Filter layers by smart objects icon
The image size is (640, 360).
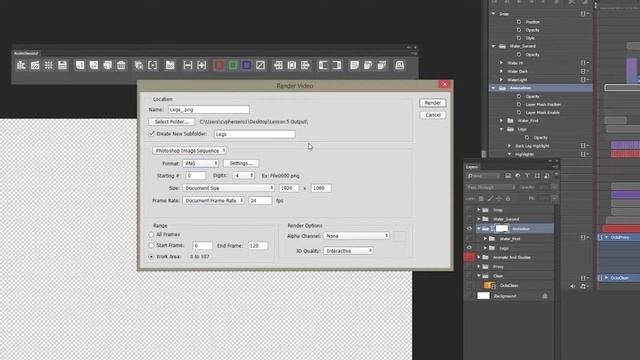point(547,176)
